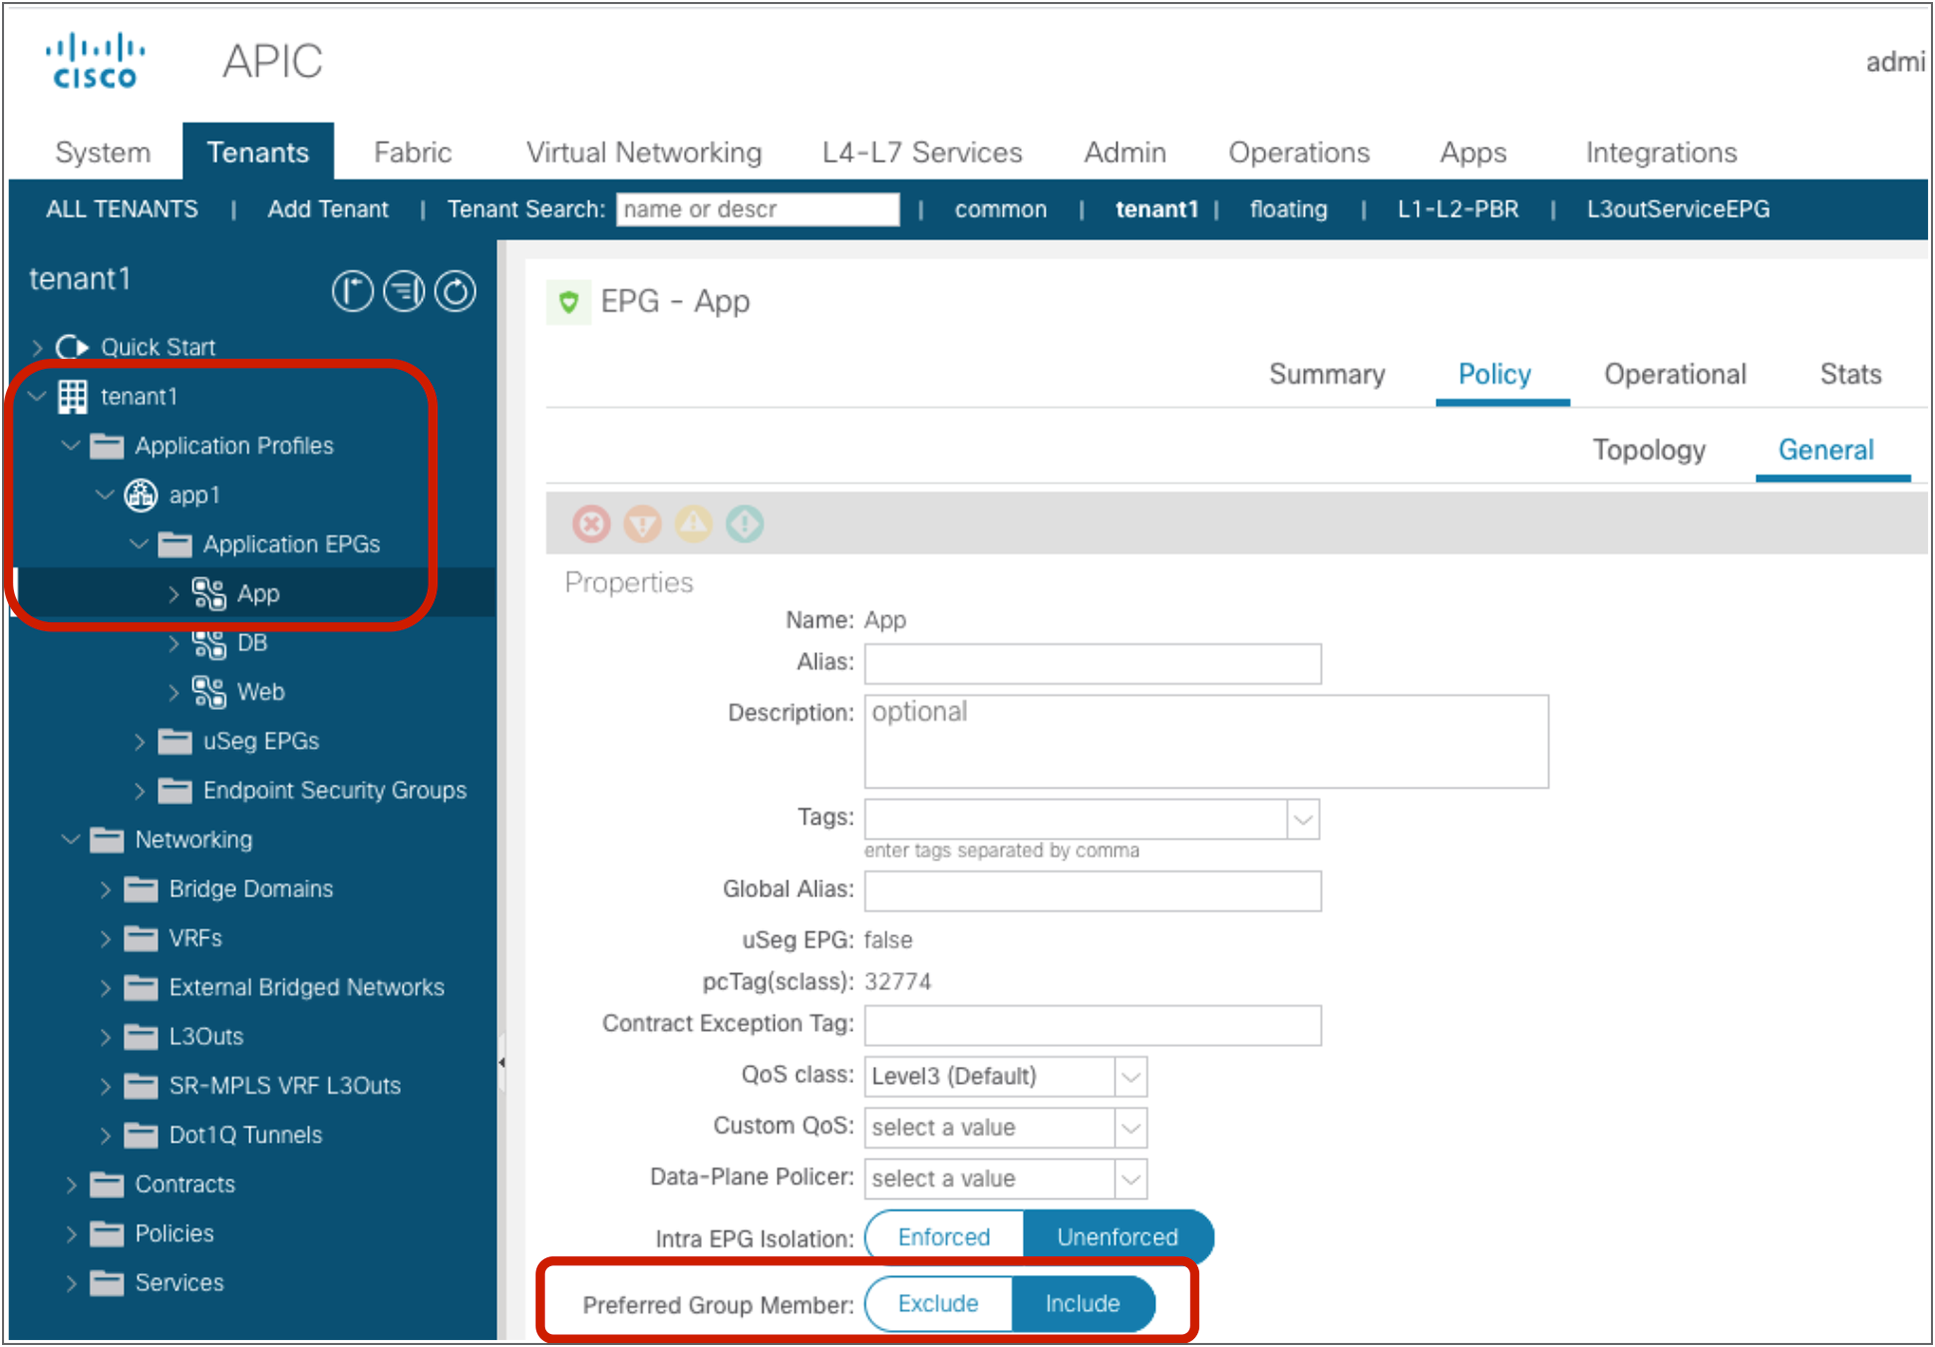Image resolution: width=1935 pixels, height=1347 pixels.
Task: Select Dot1Q Tunnels in tree
Action: [x=245, y=1135]
